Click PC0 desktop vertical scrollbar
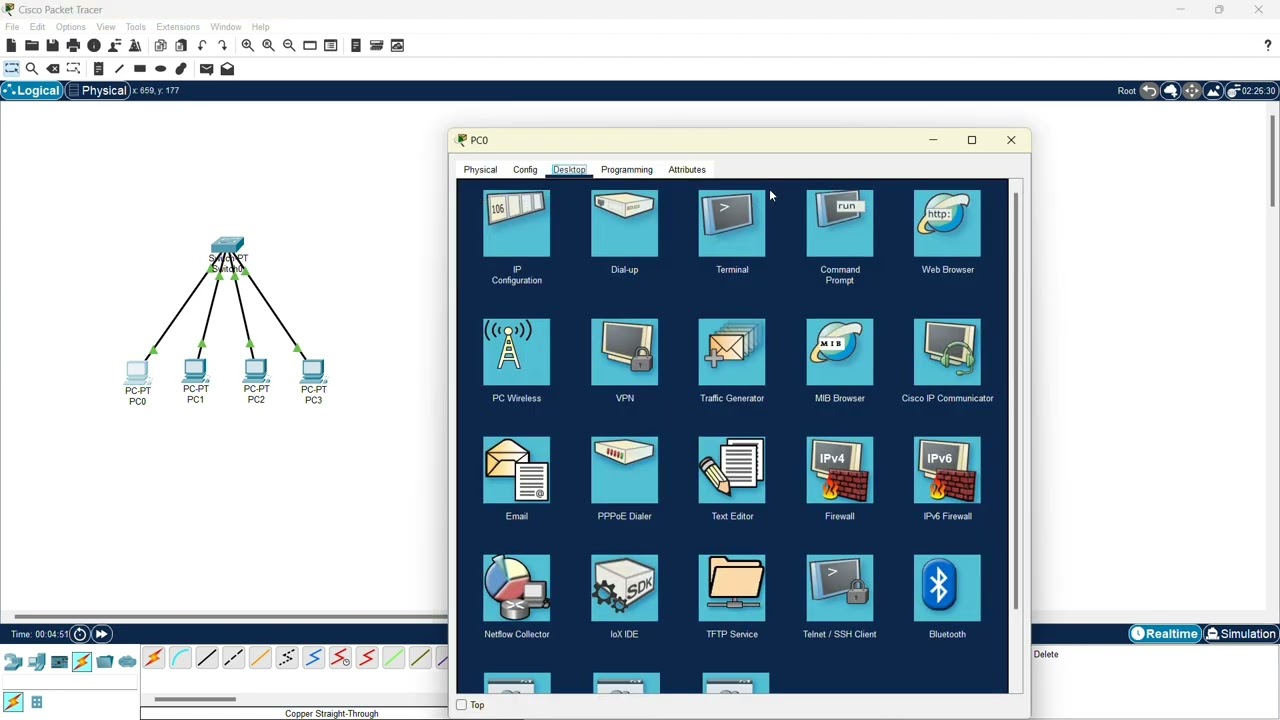The width and height of the screenshot is (1280, 720). (x=1016, y=400)
